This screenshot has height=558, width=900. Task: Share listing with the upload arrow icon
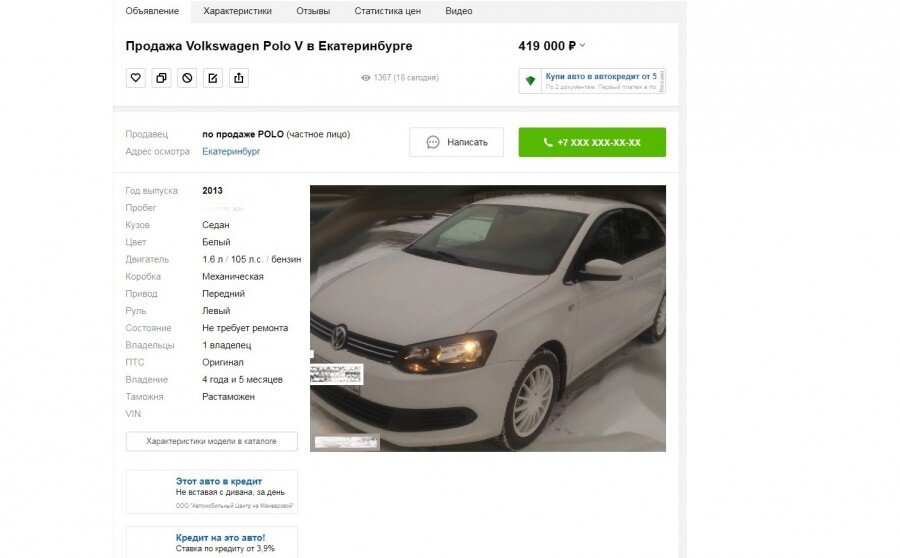pos(239,78)
